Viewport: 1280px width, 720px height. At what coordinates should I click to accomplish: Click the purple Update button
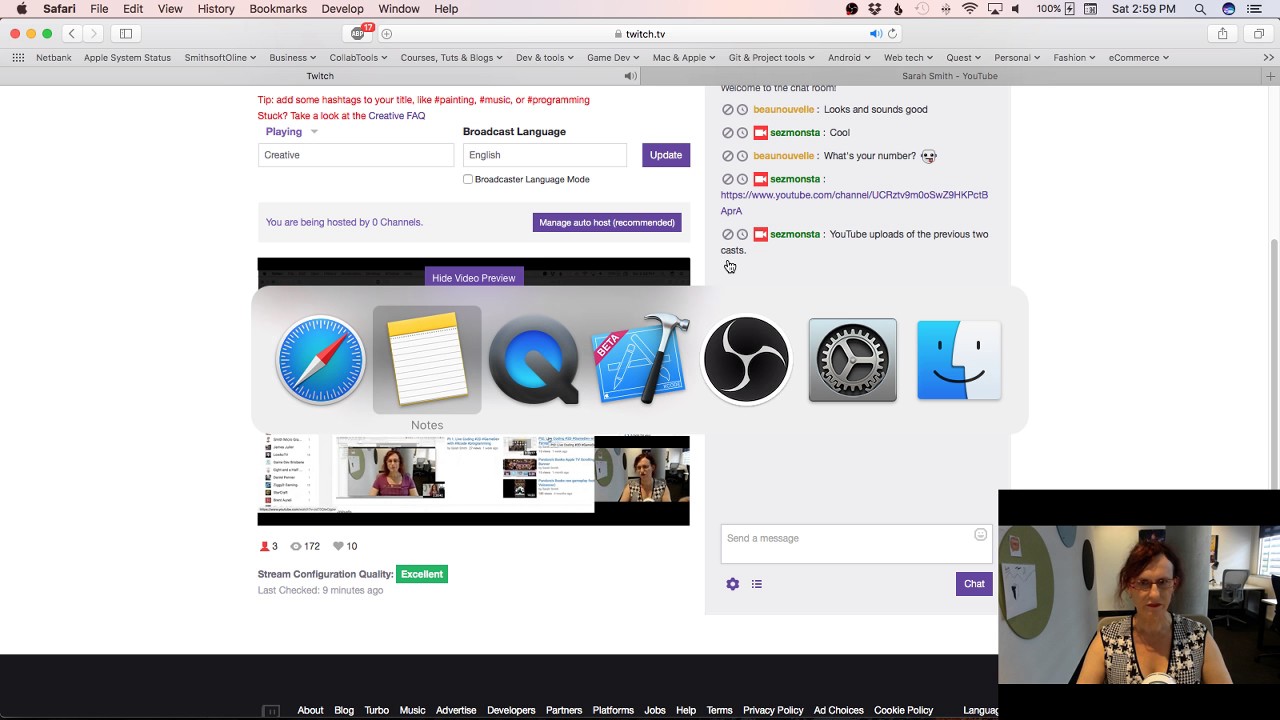666,155
